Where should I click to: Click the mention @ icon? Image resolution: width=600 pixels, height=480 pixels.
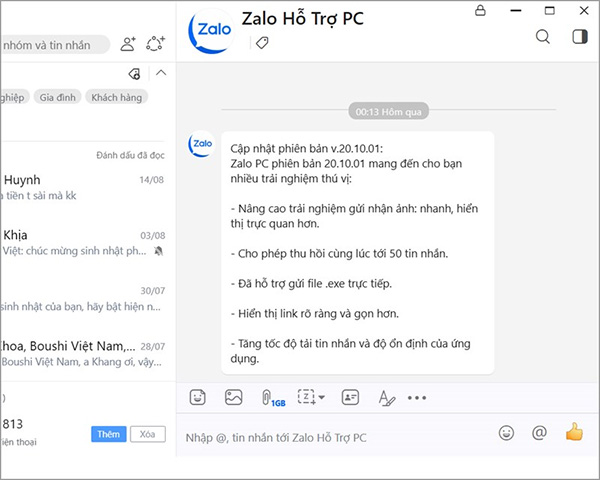pos(539,433)
